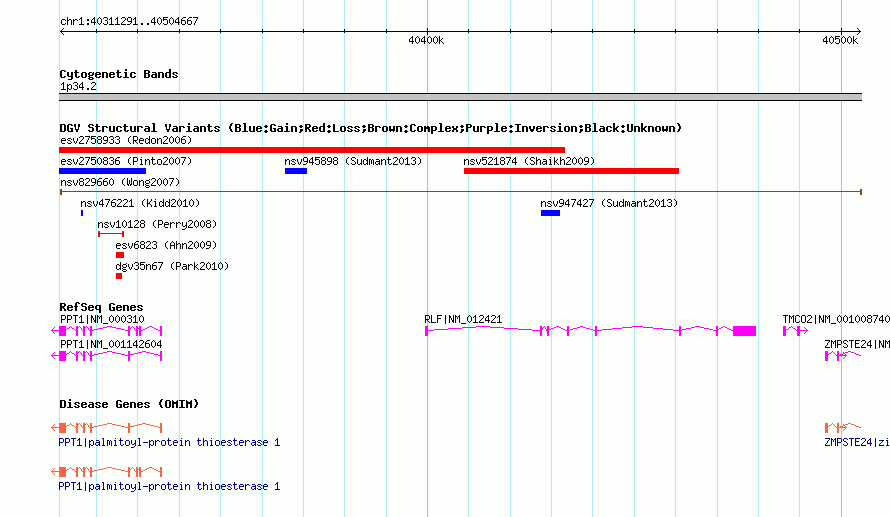Select the PPT1|NM_001142604 RefSeq gene glyph
The height and width of the screenshot is (517, 890).
click(107, 356)
